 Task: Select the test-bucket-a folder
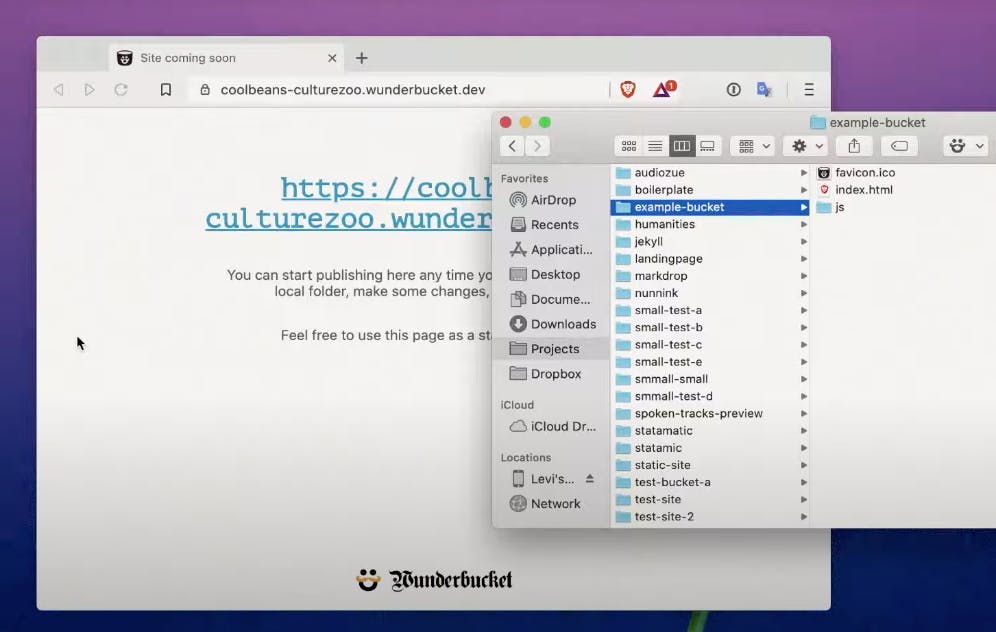(x=710, y=482)
